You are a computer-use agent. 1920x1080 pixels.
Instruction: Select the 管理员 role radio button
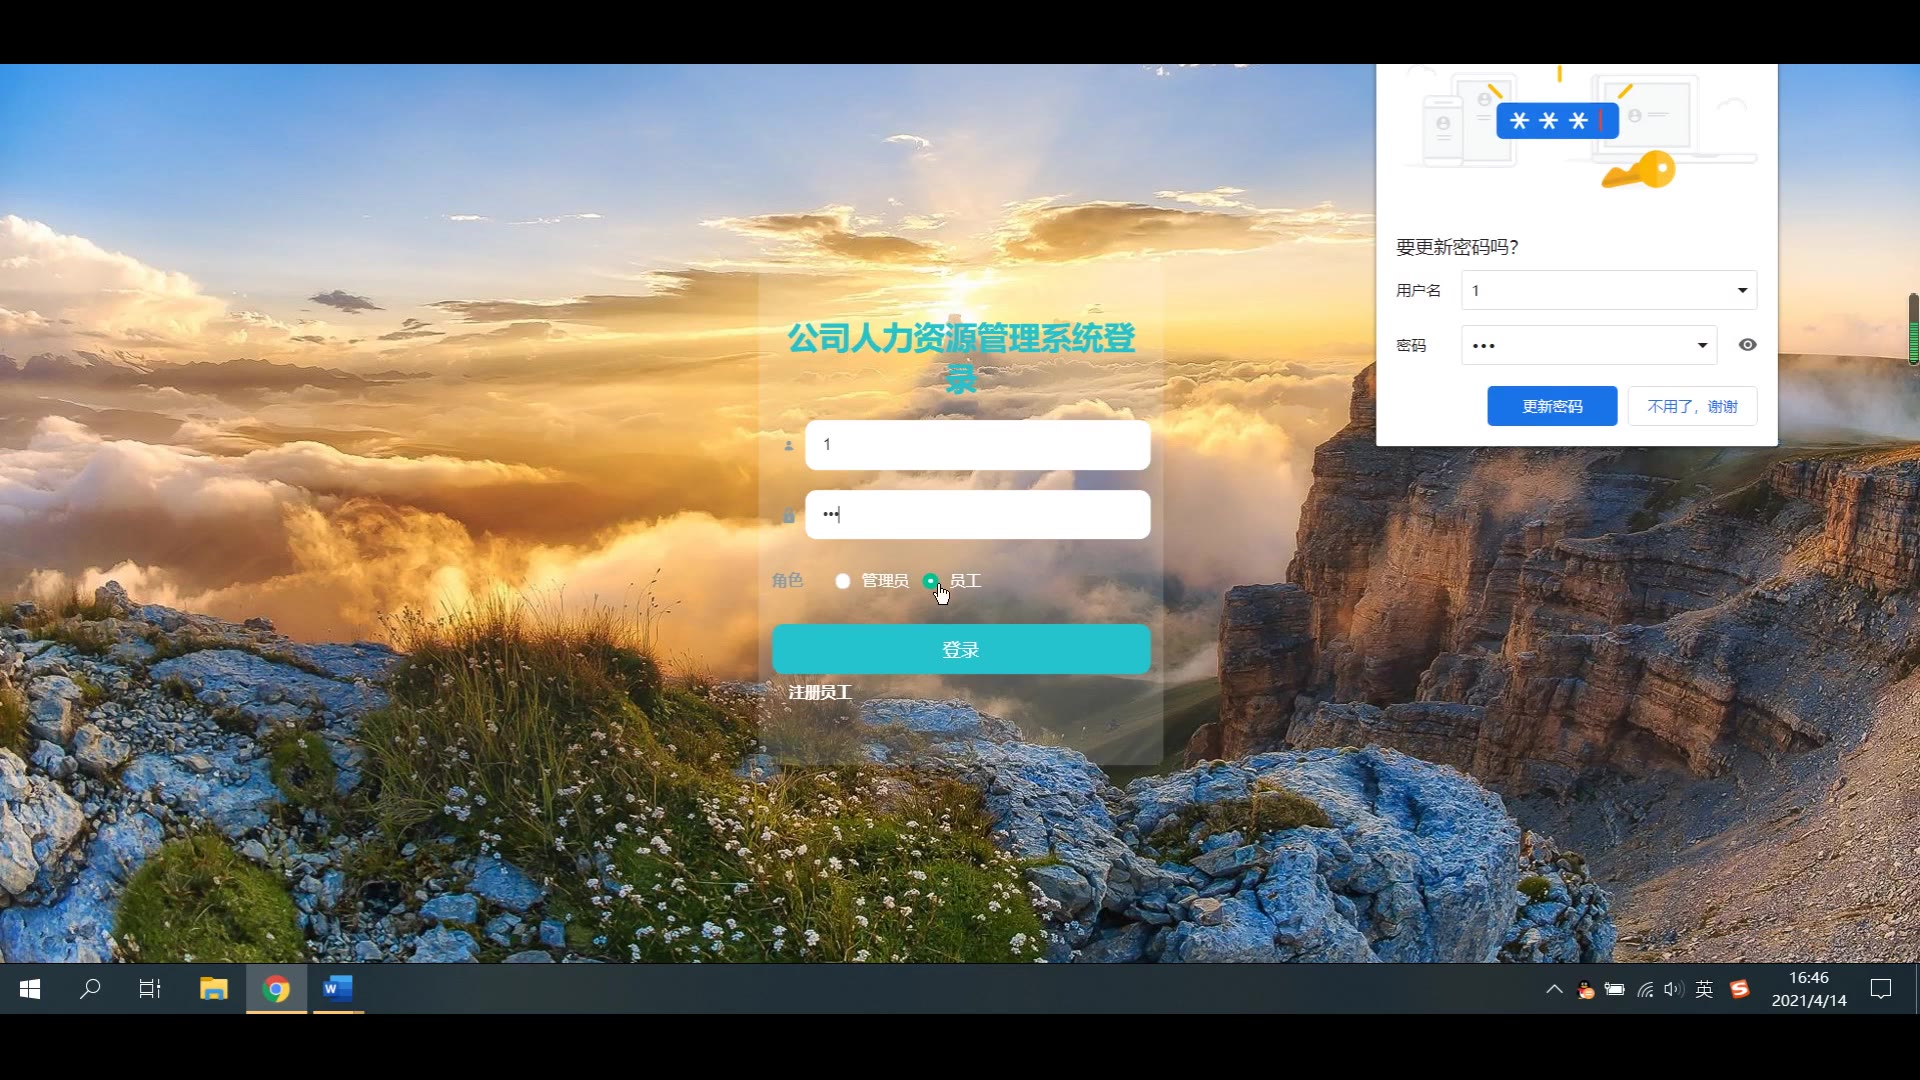tap(843, 581)
